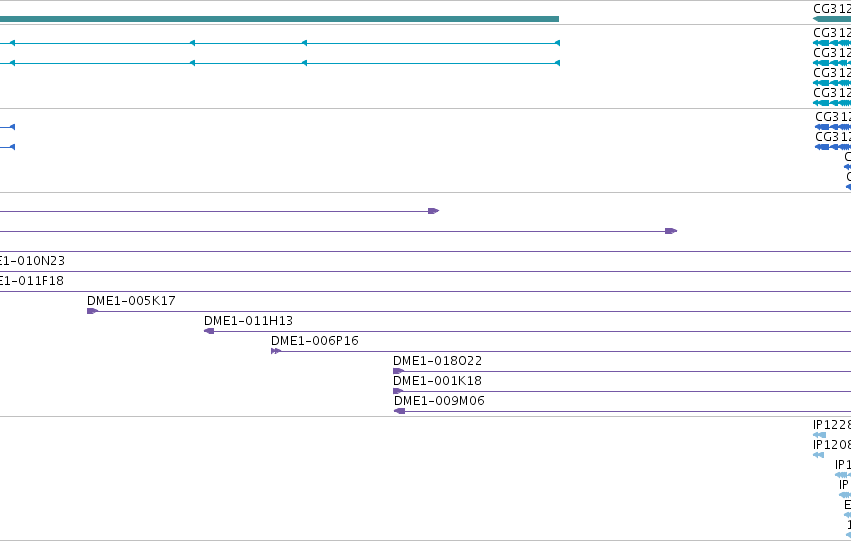The width and height of the screenshot is (851, 541).
Task: Select the purple arrow glyph of DME1-009M06
Action: (x=399, y=411)
